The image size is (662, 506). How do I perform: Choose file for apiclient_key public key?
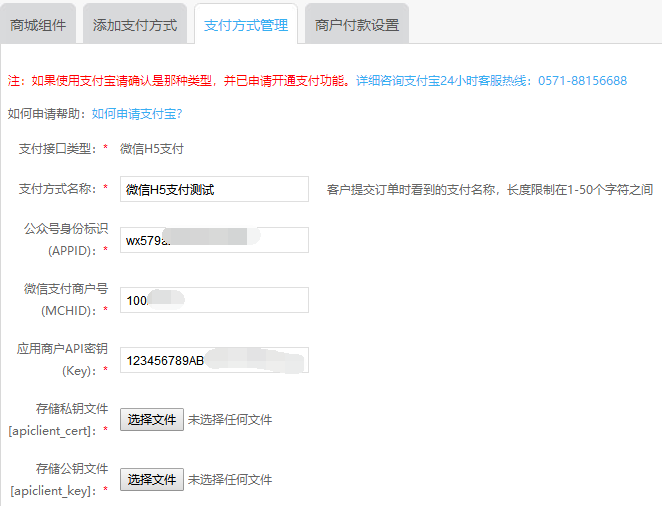[x=152, y=479]
